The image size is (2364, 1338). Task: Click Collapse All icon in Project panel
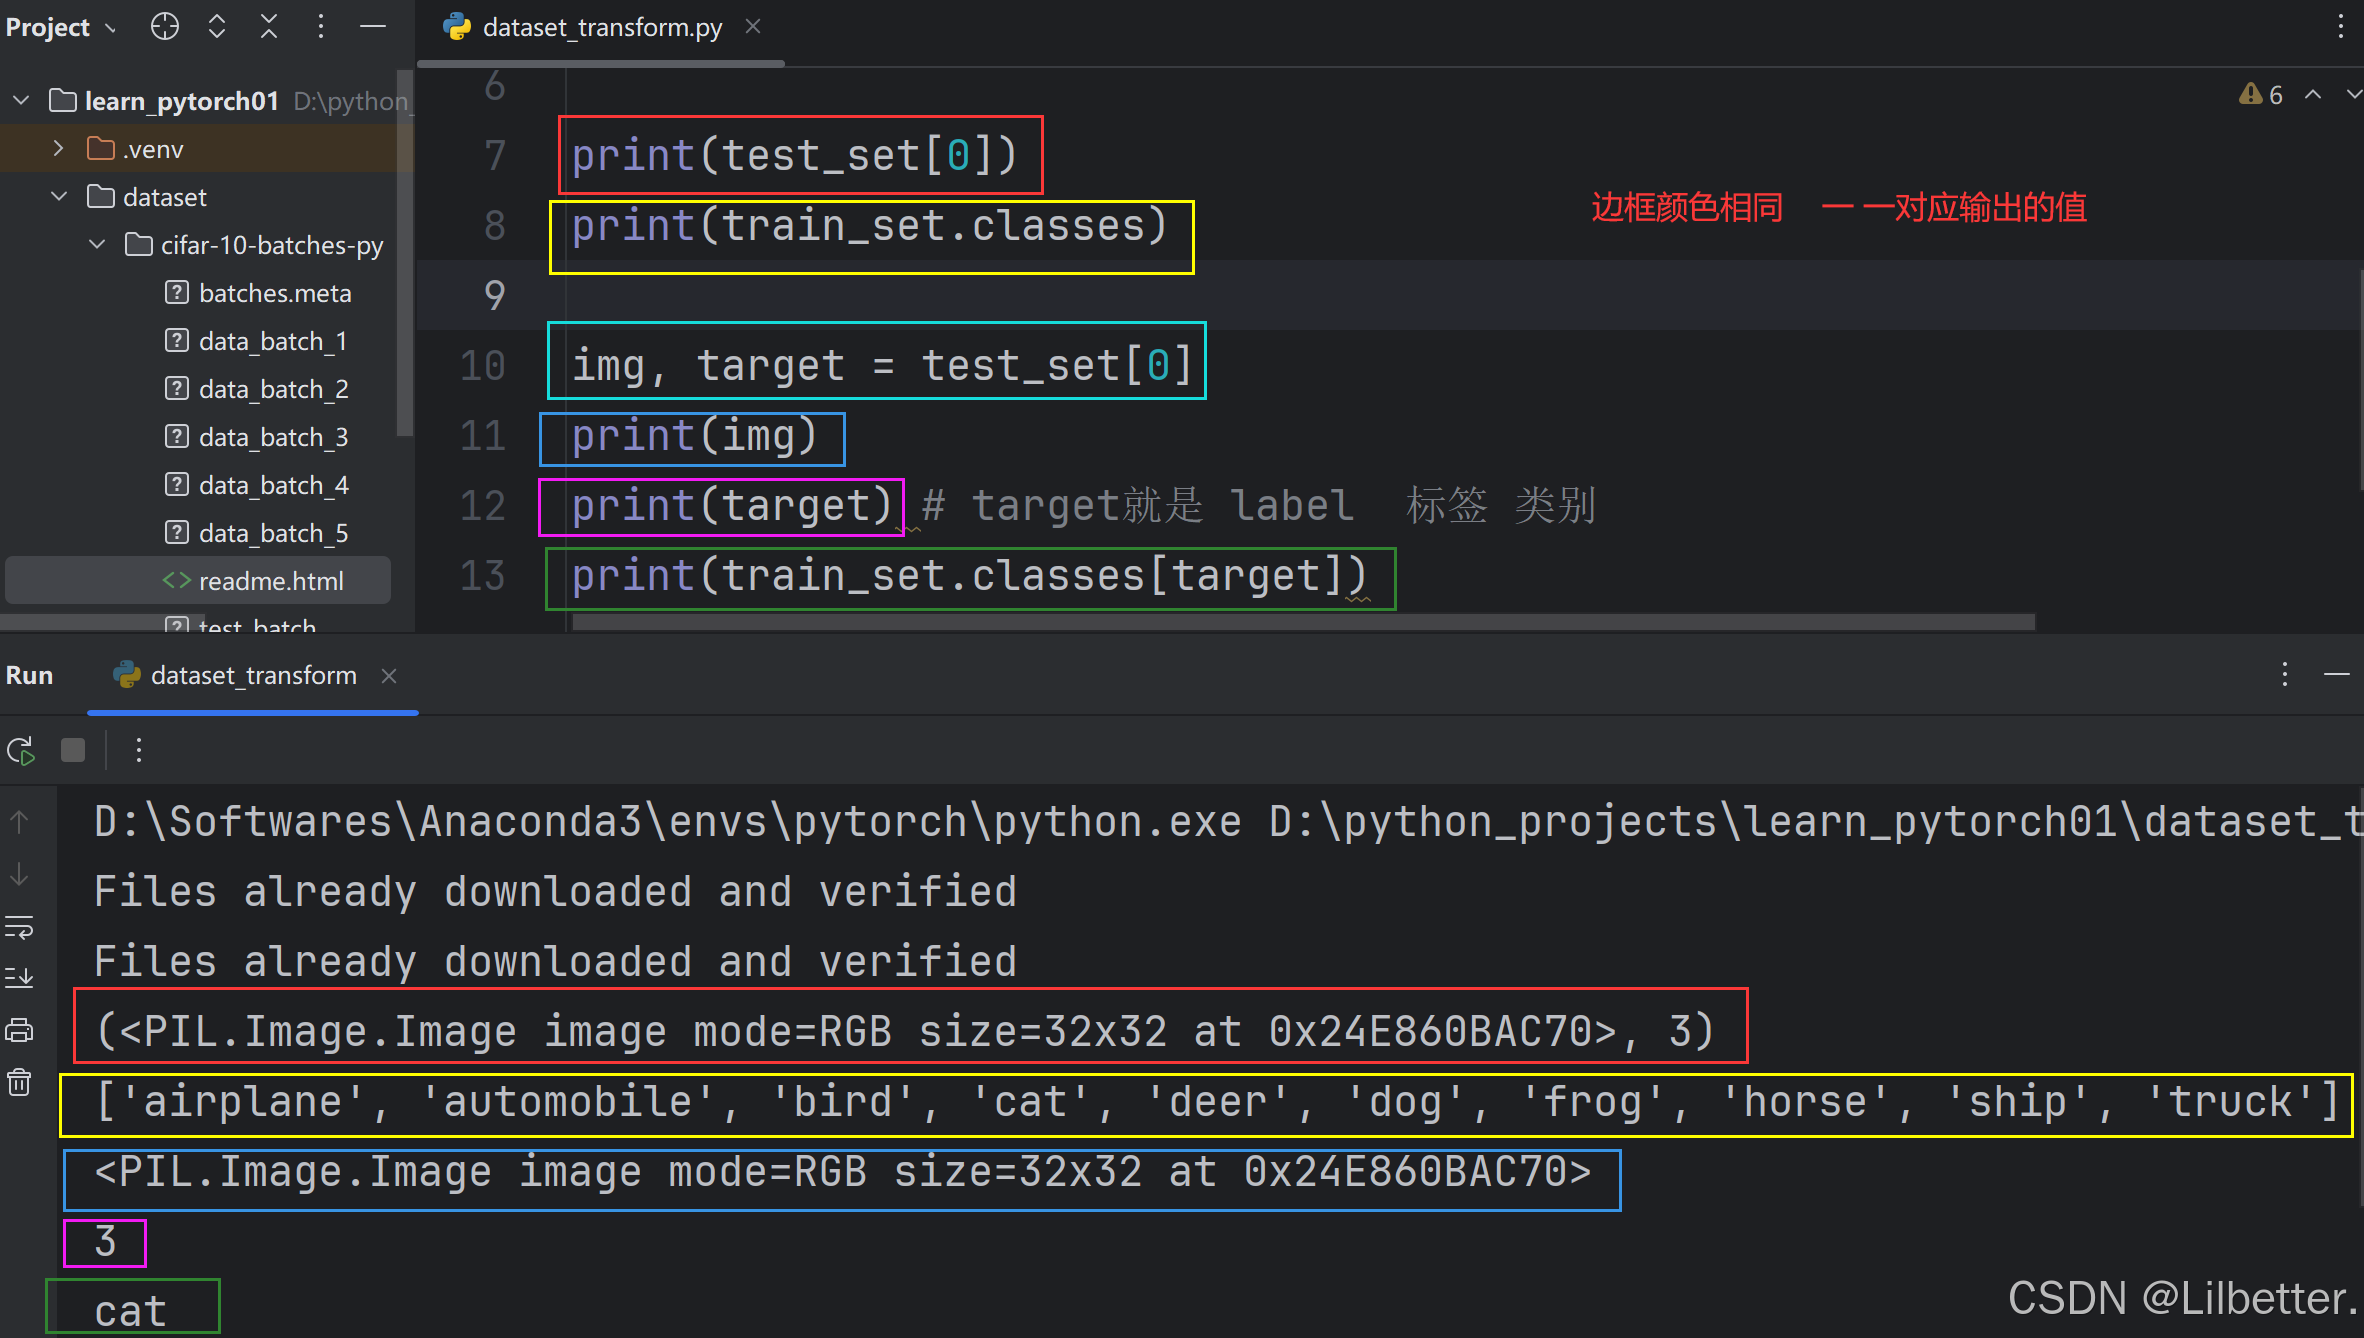269,27
